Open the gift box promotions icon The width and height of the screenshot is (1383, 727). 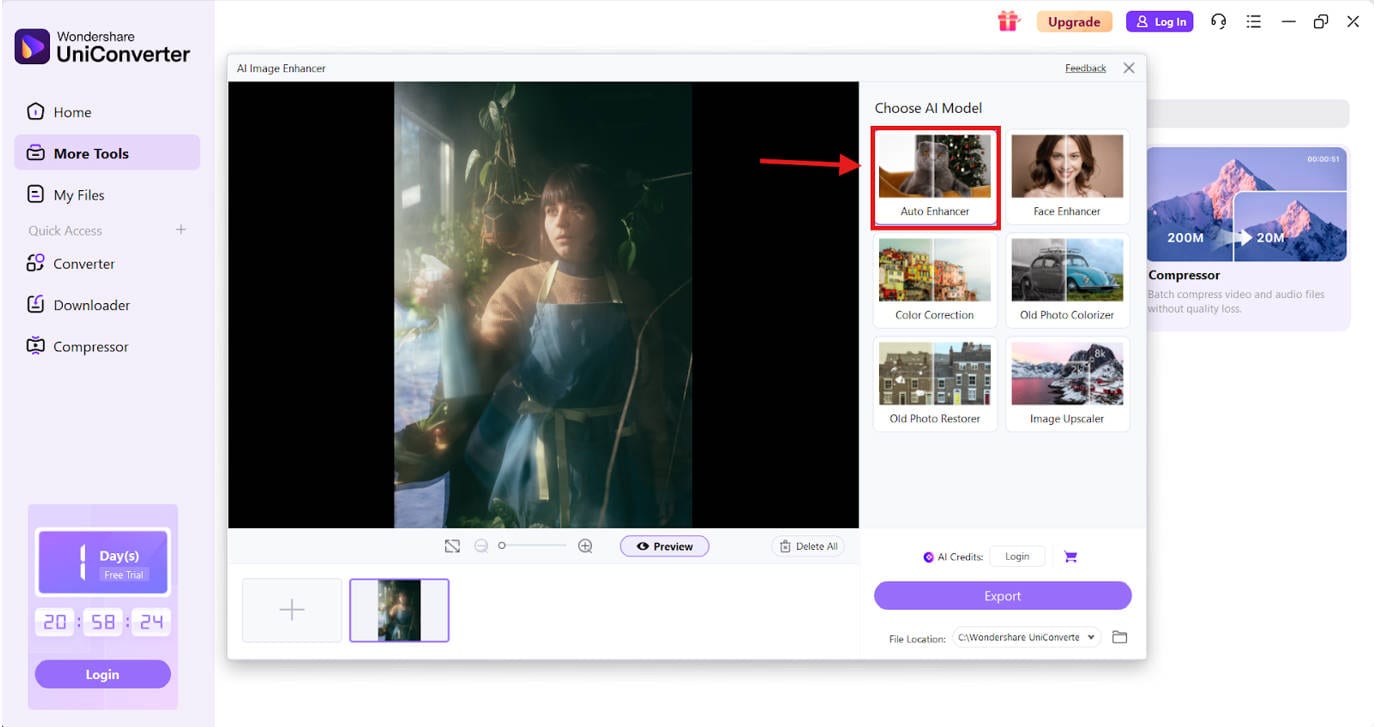point(1009,21)
